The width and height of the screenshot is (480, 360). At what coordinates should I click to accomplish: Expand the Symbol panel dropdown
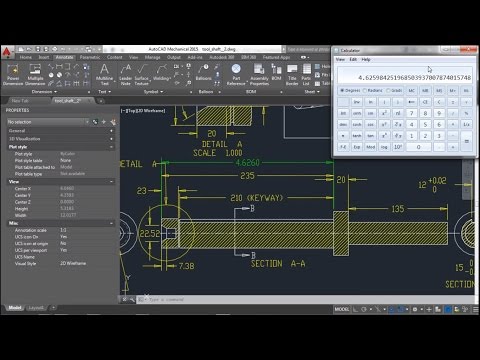[x=154, y=92]
